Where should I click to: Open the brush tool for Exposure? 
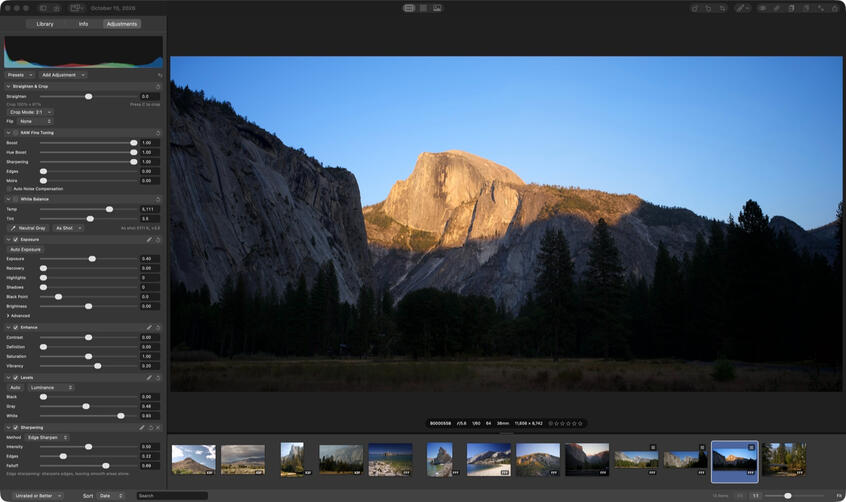click(x=149, y=239)
